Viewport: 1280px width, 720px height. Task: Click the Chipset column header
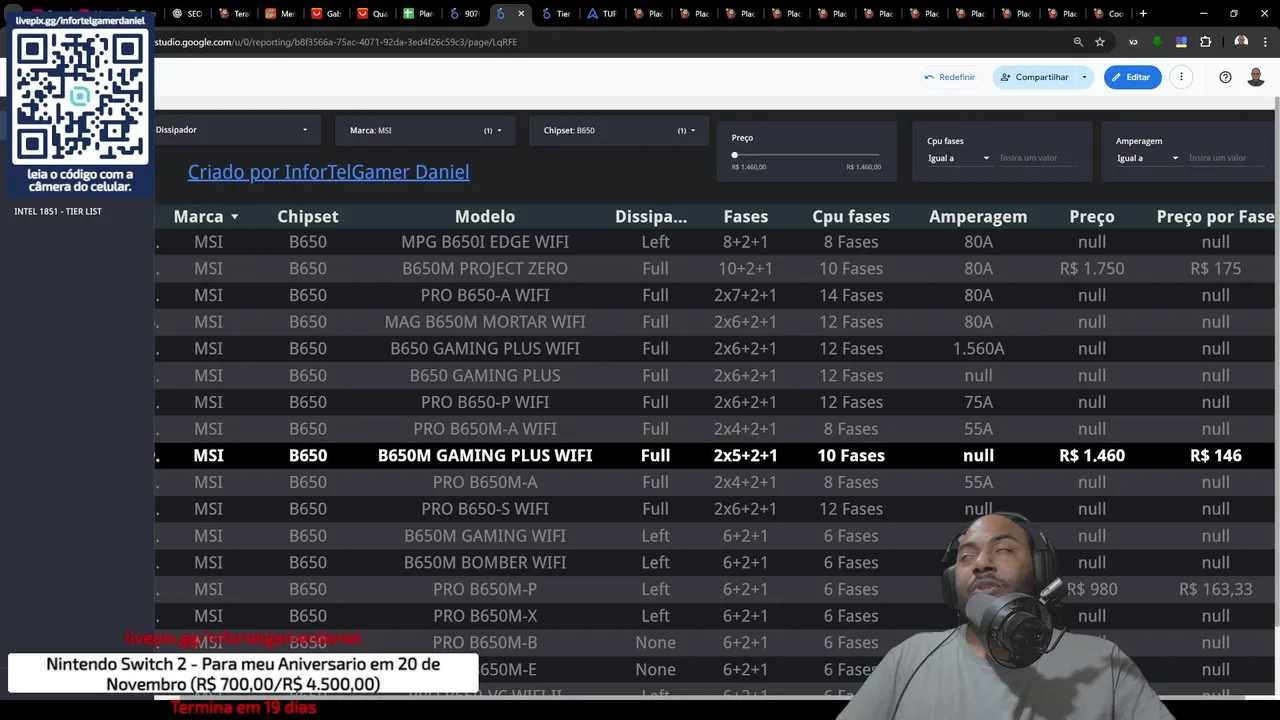pos(308,216)
